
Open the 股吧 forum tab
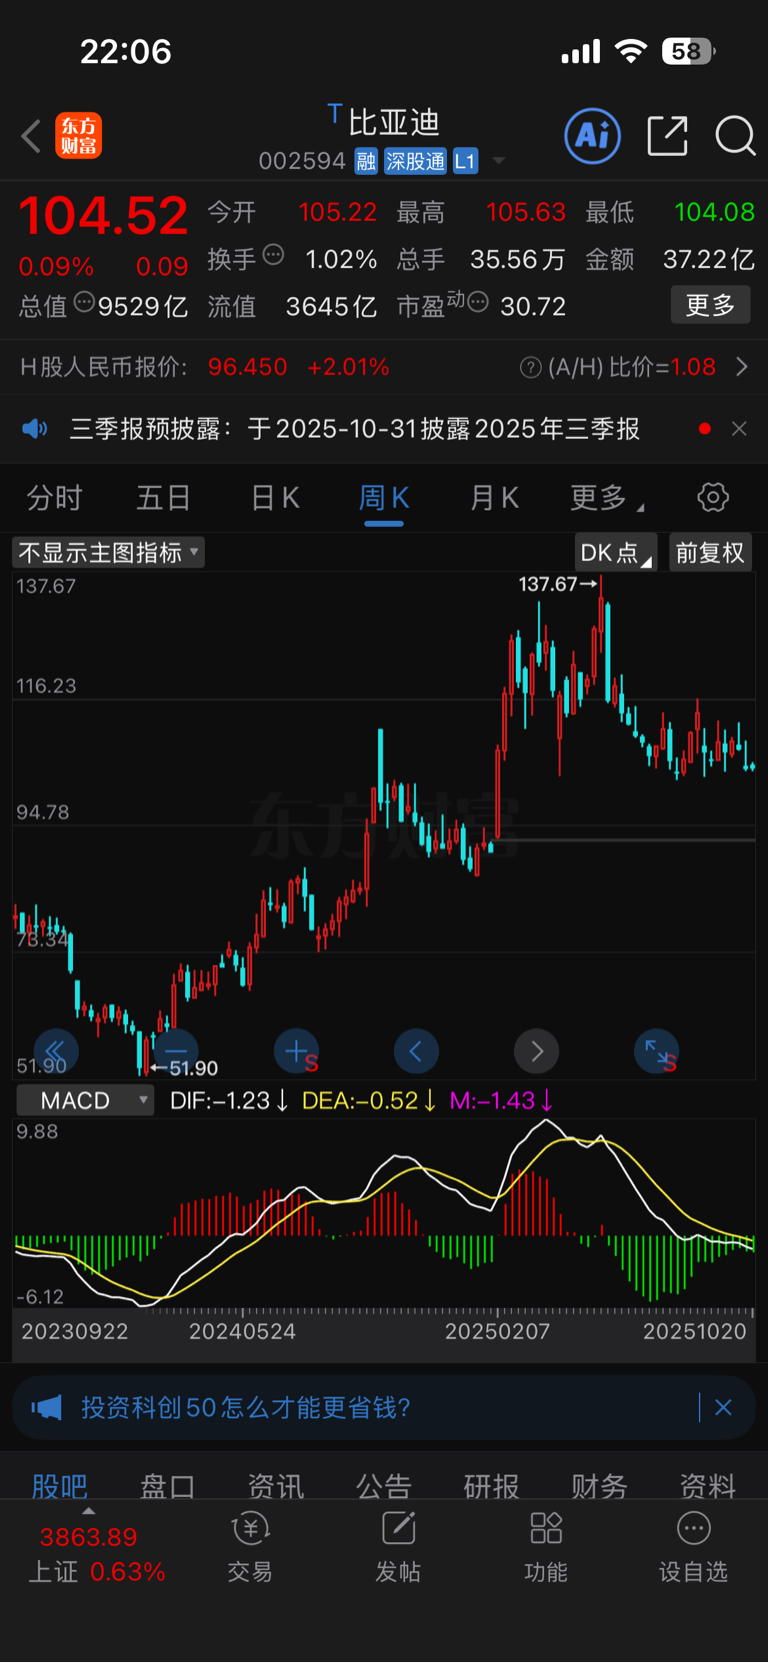click(59, 1486)
